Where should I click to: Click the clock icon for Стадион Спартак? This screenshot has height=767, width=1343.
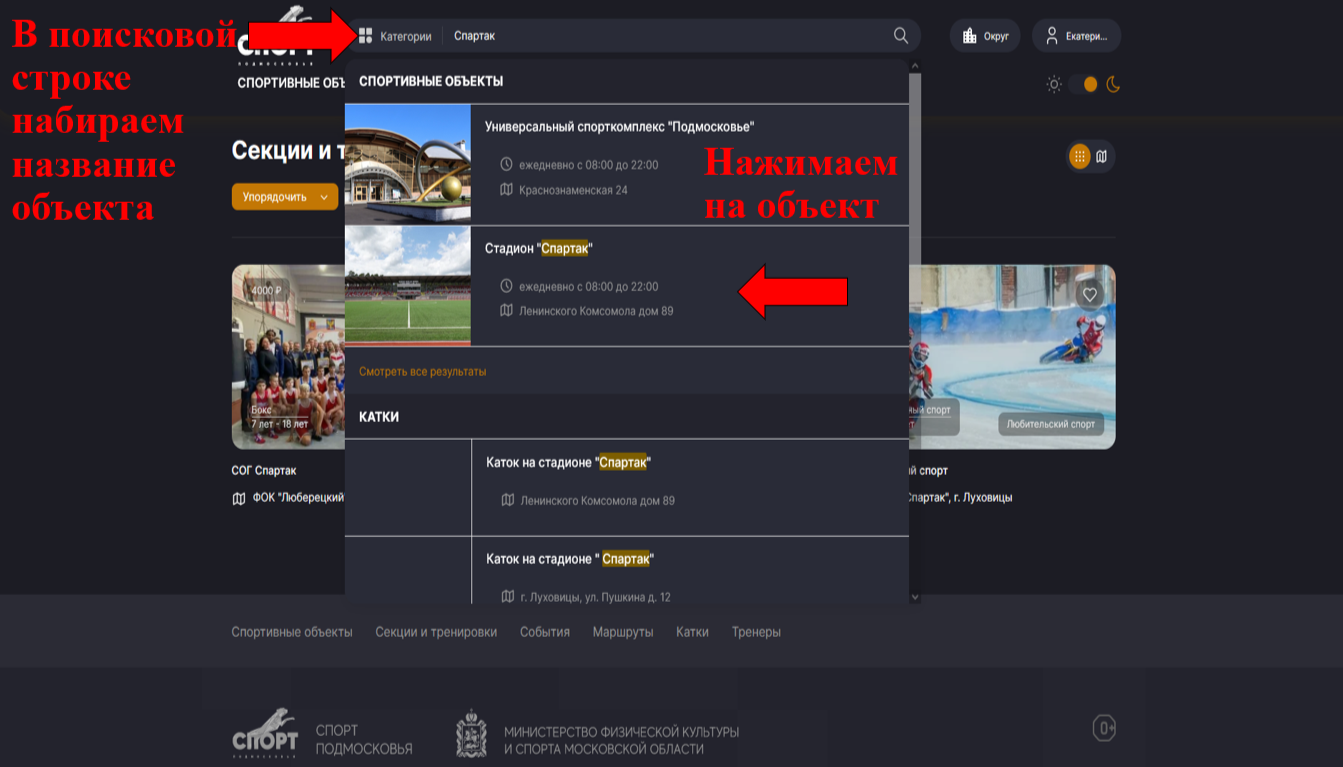[506, 286]
